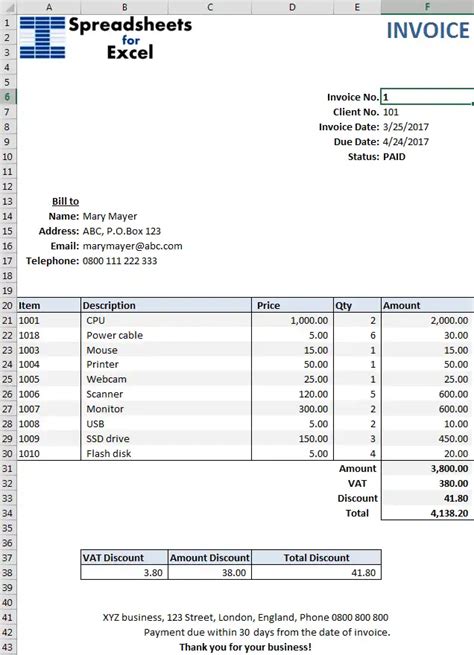Select row 20 header
474x655 pixels.
(x=8, y=305)
